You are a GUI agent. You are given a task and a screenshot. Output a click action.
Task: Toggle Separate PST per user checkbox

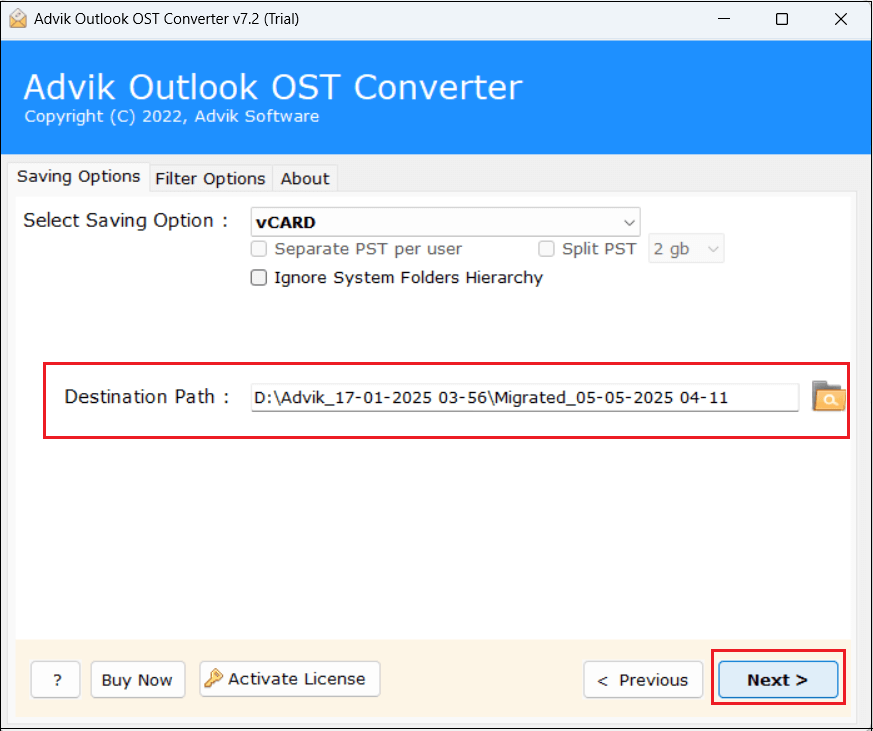click(x=258, y=248)
